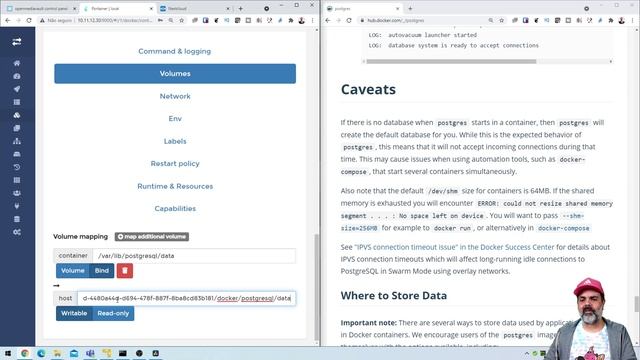Open Microsoft Edge from the taskbar
The width and height of the screenshot is (640, 360).
click(x=41, y=353)
